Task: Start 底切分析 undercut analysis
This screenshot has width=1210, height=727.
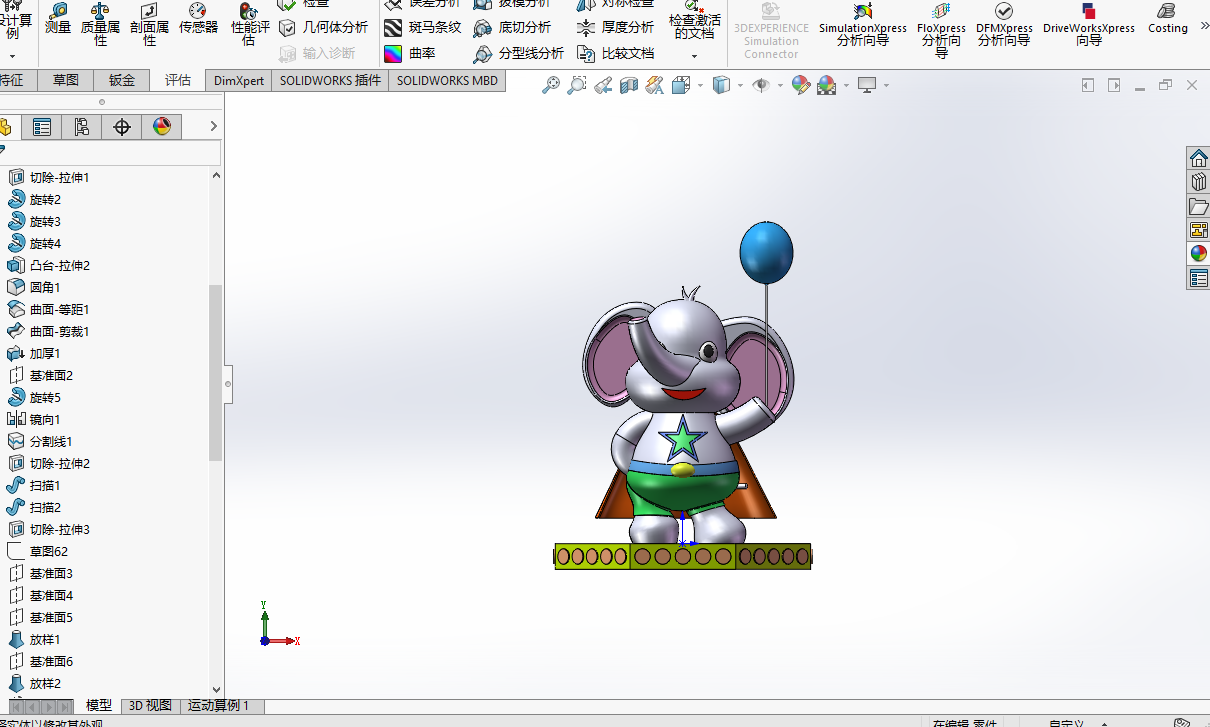Action: click(x=512, y=28)
